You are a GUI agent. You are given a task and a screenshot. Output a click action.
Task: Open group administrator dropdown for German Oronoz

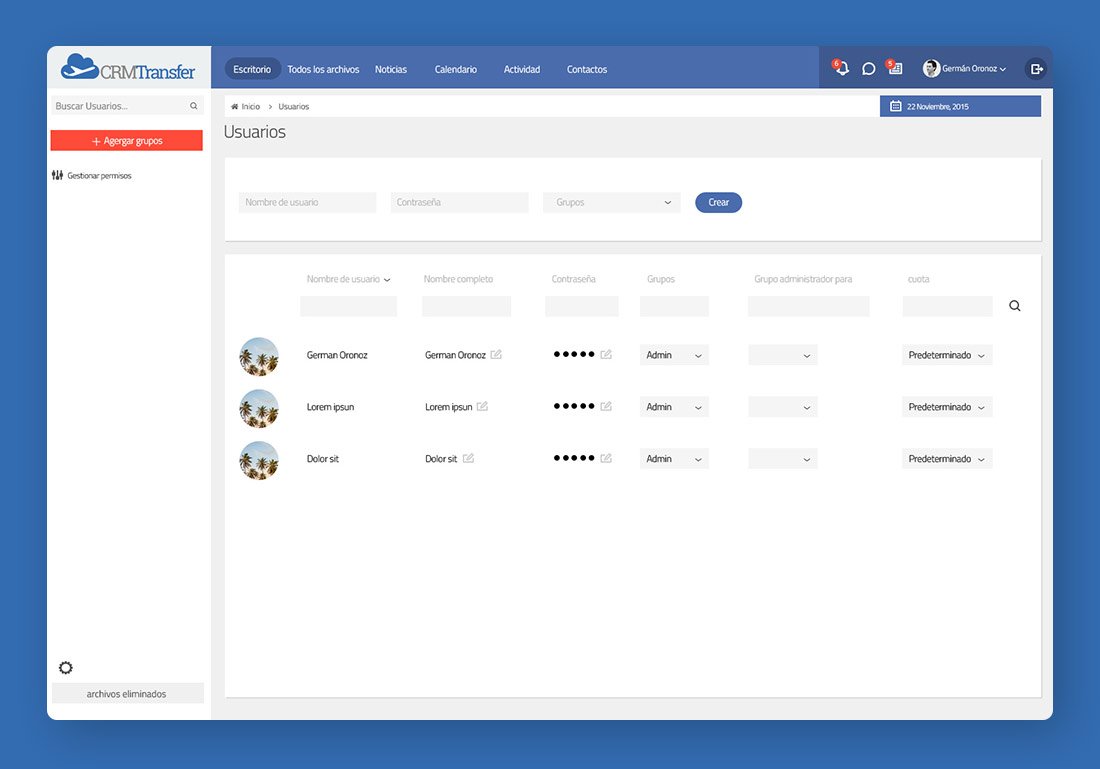(x=783, y=355)
